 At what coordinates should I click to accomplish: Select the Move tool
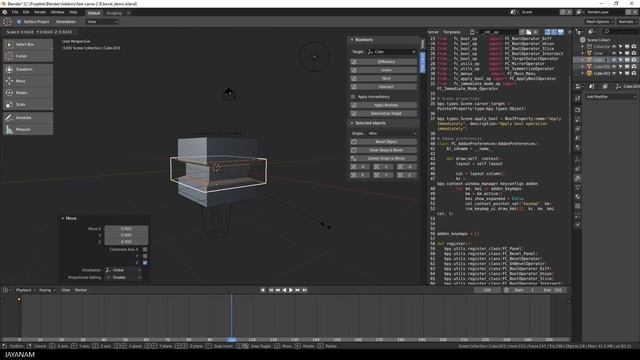pyautogui.click(x=28, y=81)
